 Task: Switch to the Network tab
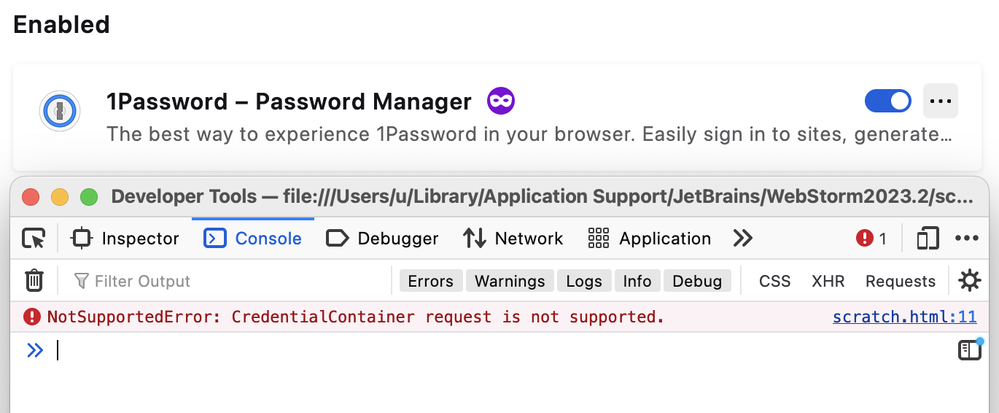click(x=514, y=238)
